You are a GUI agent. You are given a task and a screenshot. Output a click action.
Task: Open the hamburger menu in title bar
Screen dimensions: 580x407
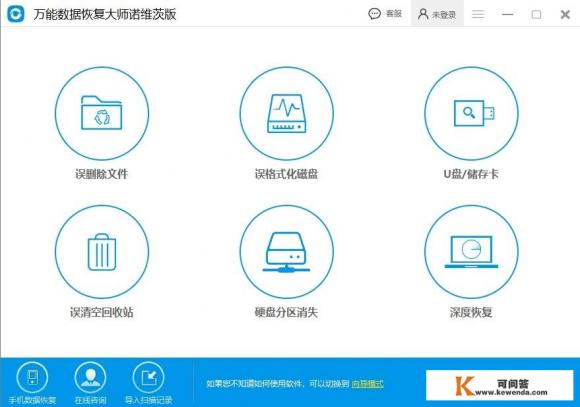(478, 14)
